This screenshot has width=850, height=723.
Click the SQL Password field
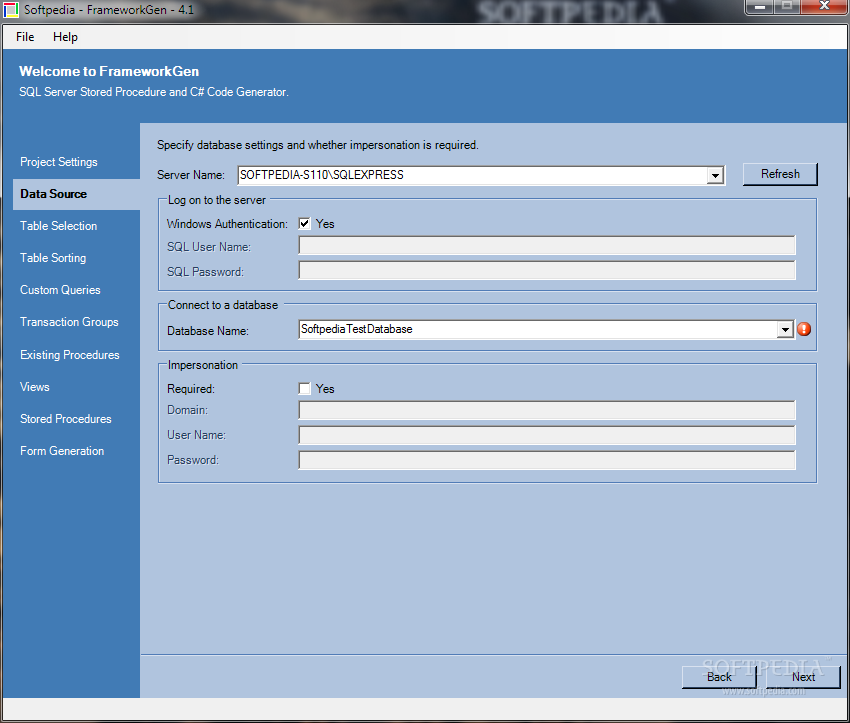point(547,270)
